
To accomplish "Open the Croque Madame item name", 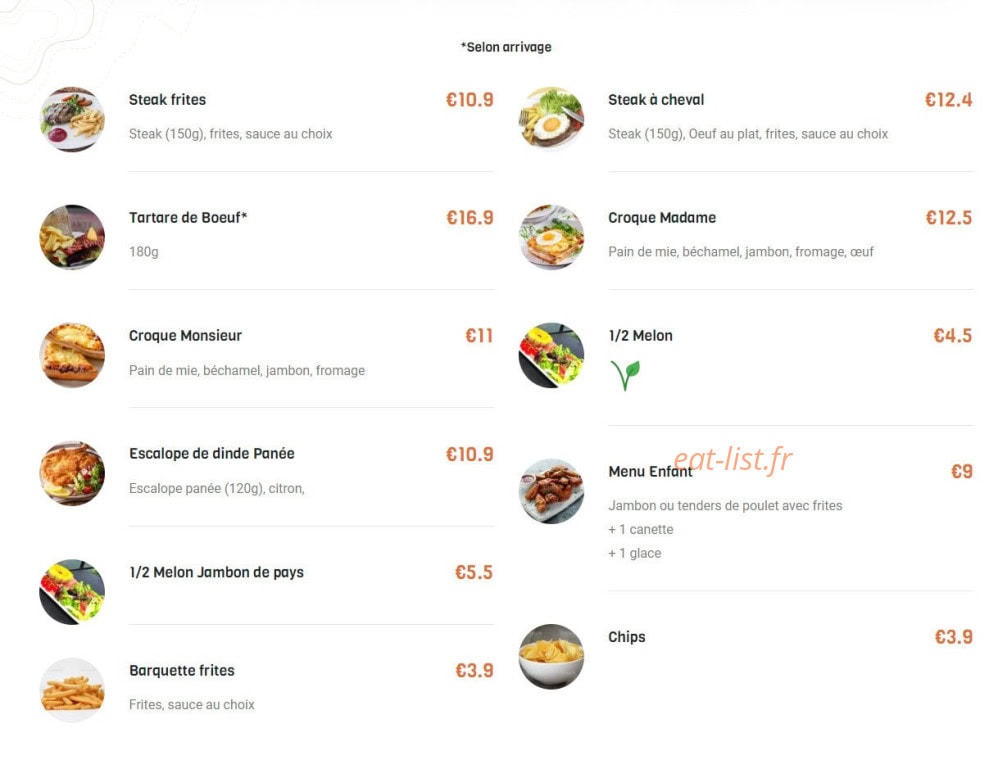I will [x=662, y=218].
